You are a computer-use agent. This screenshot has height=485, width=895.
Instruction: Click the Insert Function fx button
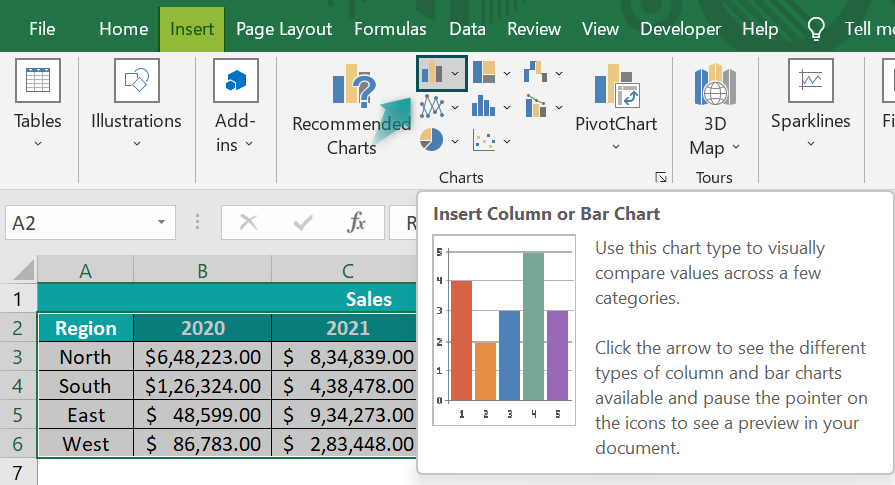[357, 223]
